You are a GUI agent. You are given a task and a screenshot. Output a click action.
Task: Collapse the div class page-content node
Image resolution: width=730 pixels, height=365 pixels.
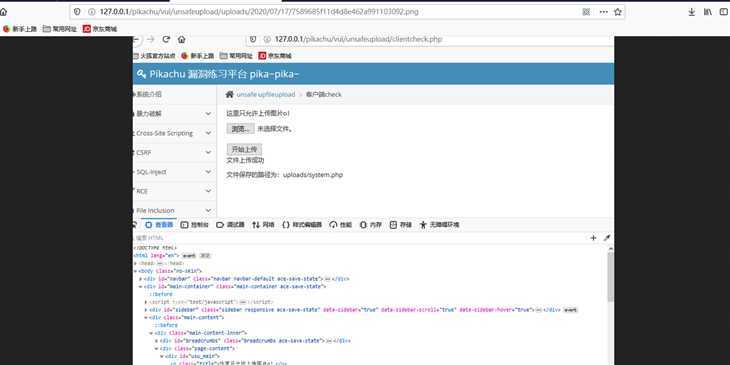click(x=156, y=348)
